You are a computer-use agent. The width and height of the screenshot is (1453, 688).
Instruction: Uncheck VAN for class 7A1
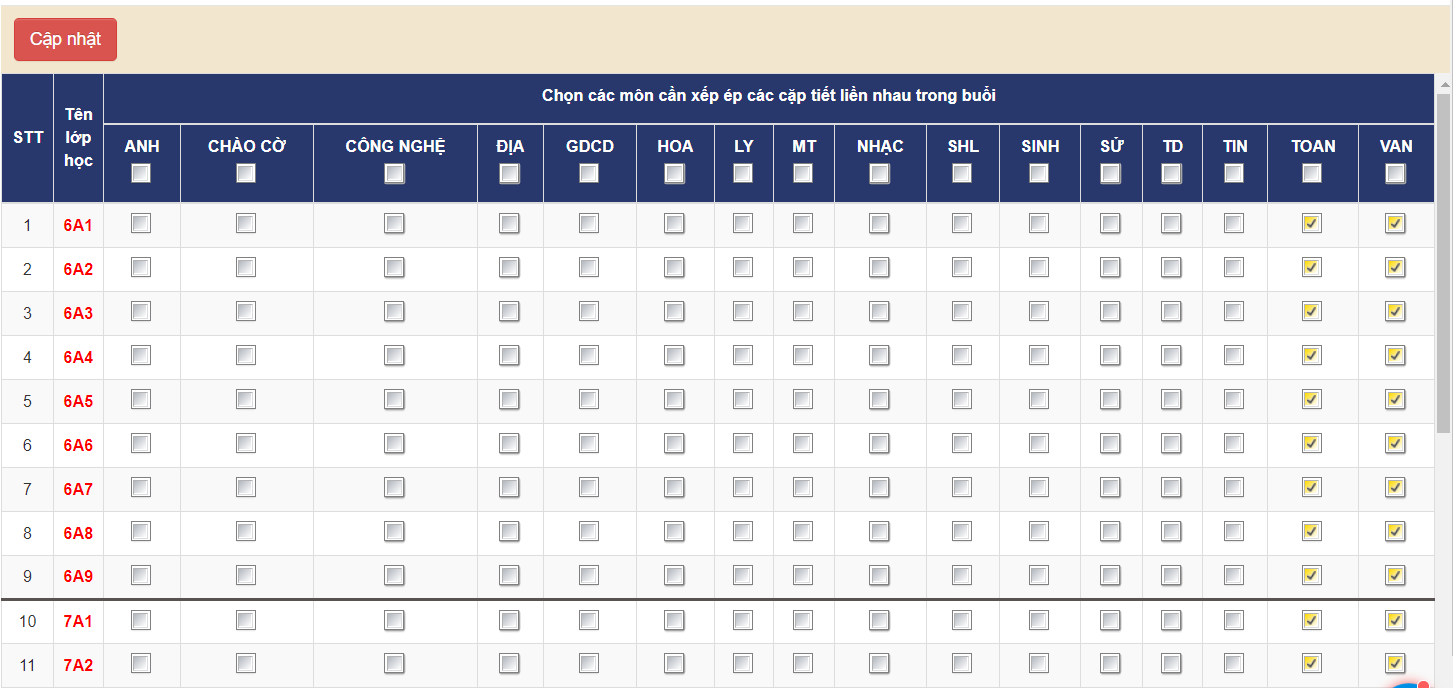(1395, 621)
